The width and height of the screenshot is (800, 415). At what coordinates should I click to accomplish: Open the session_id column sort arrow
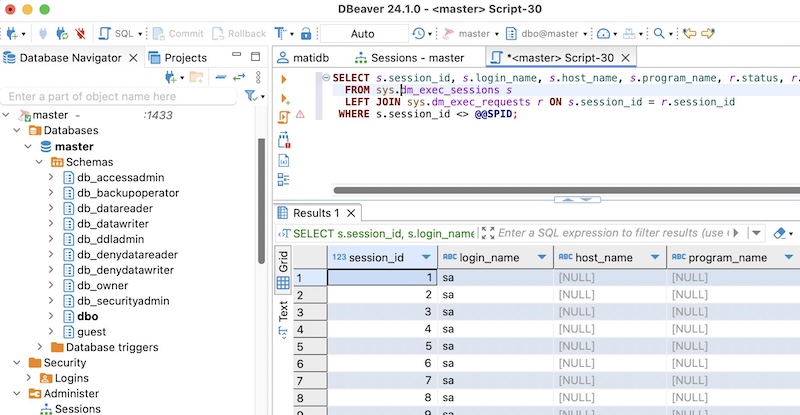tap(426, 257)
